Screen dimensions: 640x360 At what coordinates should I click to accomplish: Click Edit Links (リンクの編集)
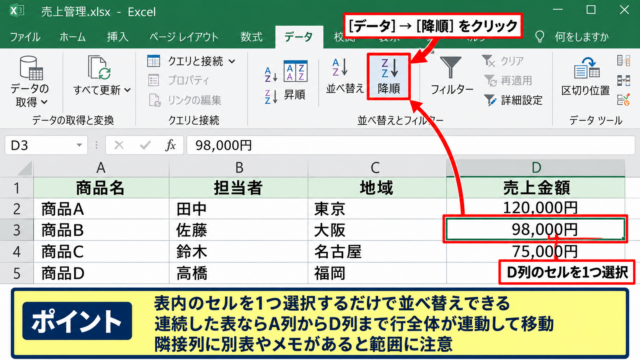click(185, 100)
